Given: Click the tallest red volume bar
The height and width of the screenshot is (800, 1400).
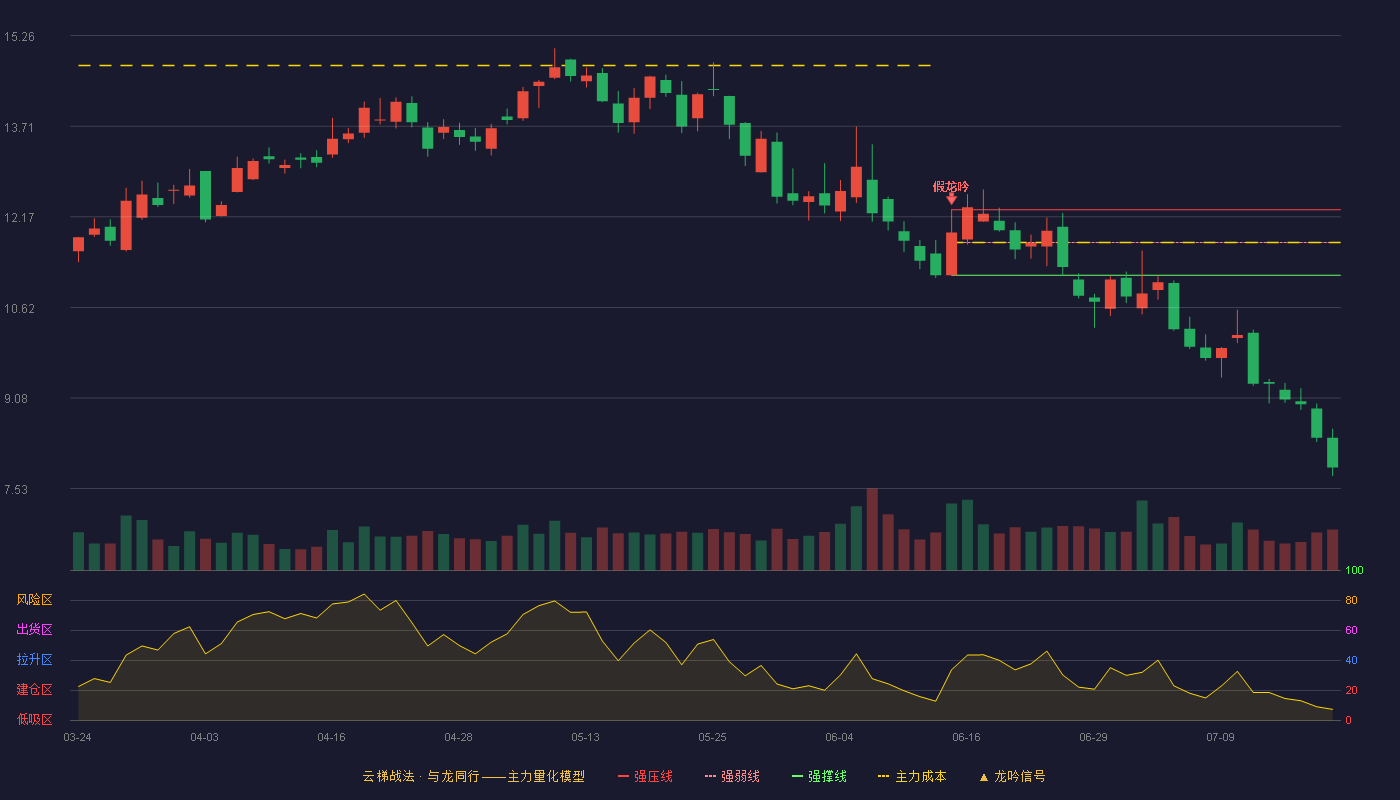Looking at the screenshot, I should (872, 529).
